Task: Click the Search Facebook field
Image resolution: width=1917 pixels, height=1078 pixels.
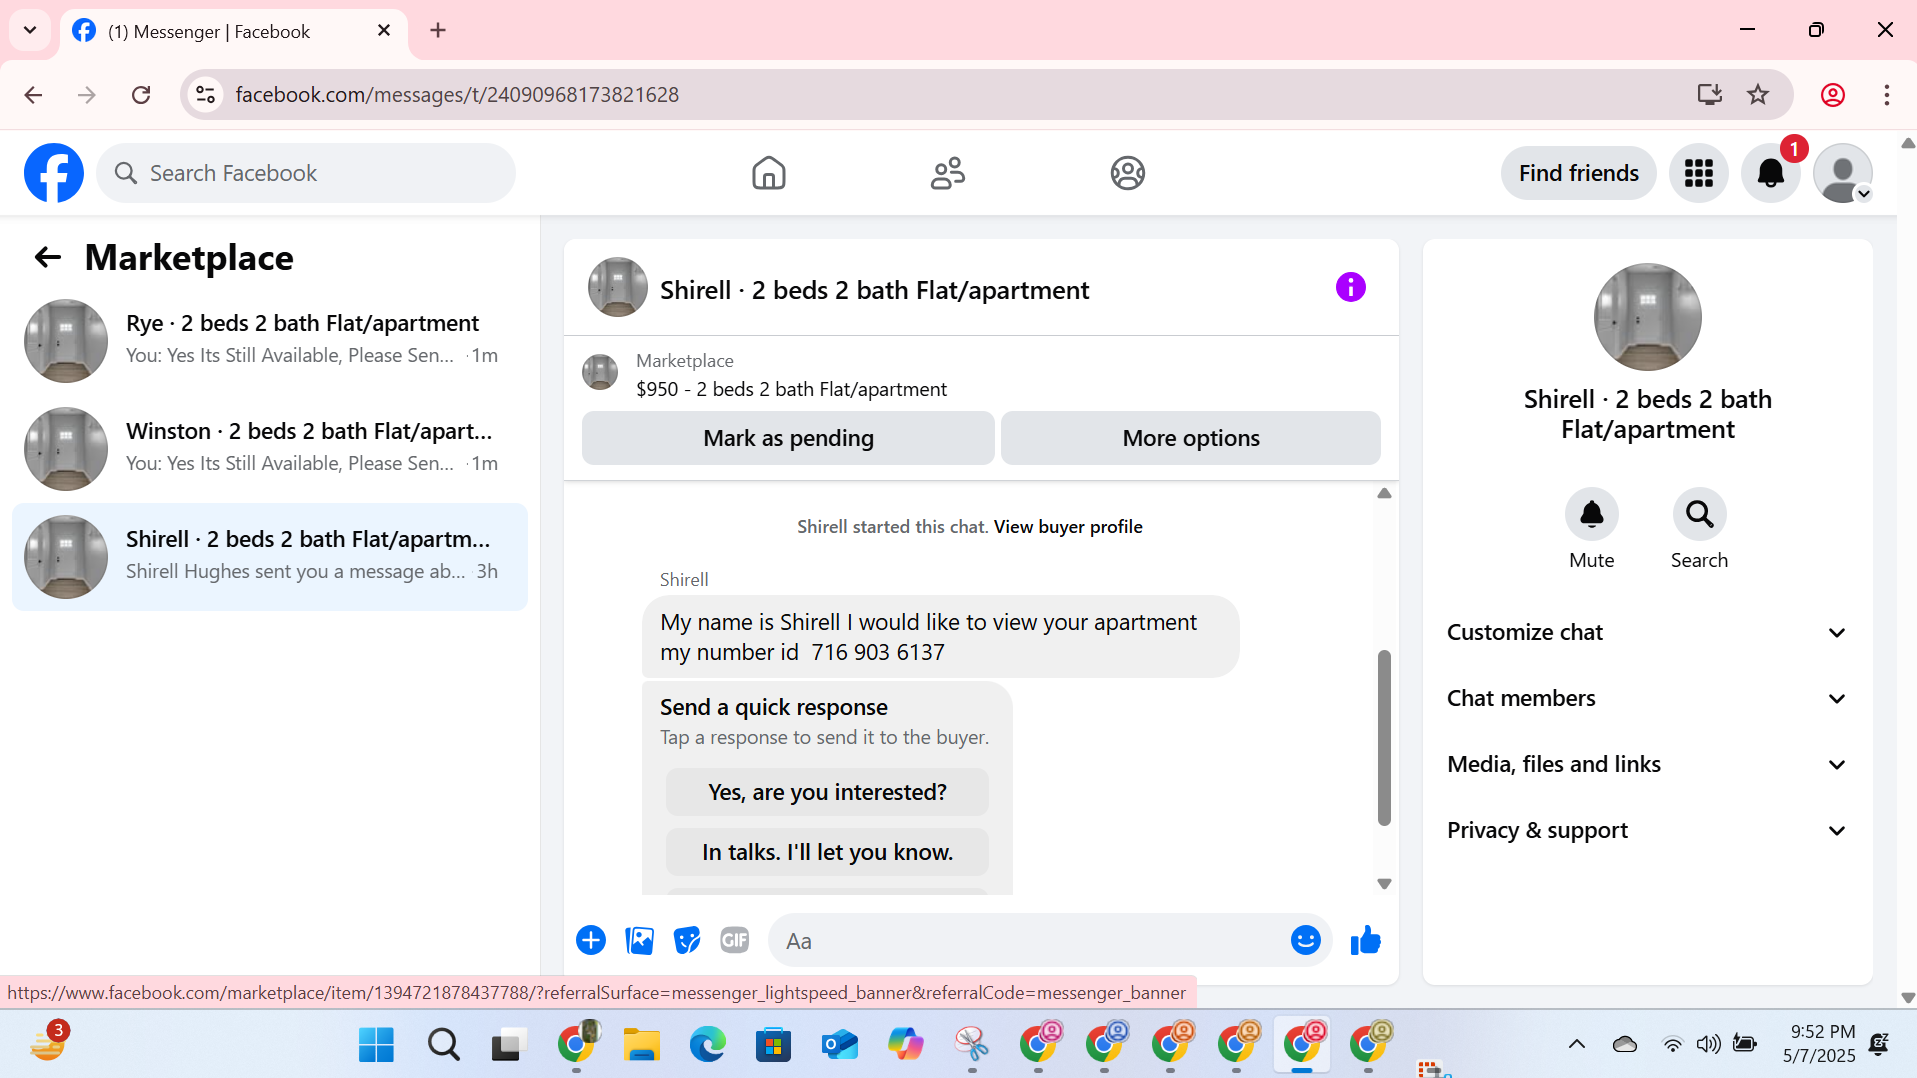Action: [306, 173]
